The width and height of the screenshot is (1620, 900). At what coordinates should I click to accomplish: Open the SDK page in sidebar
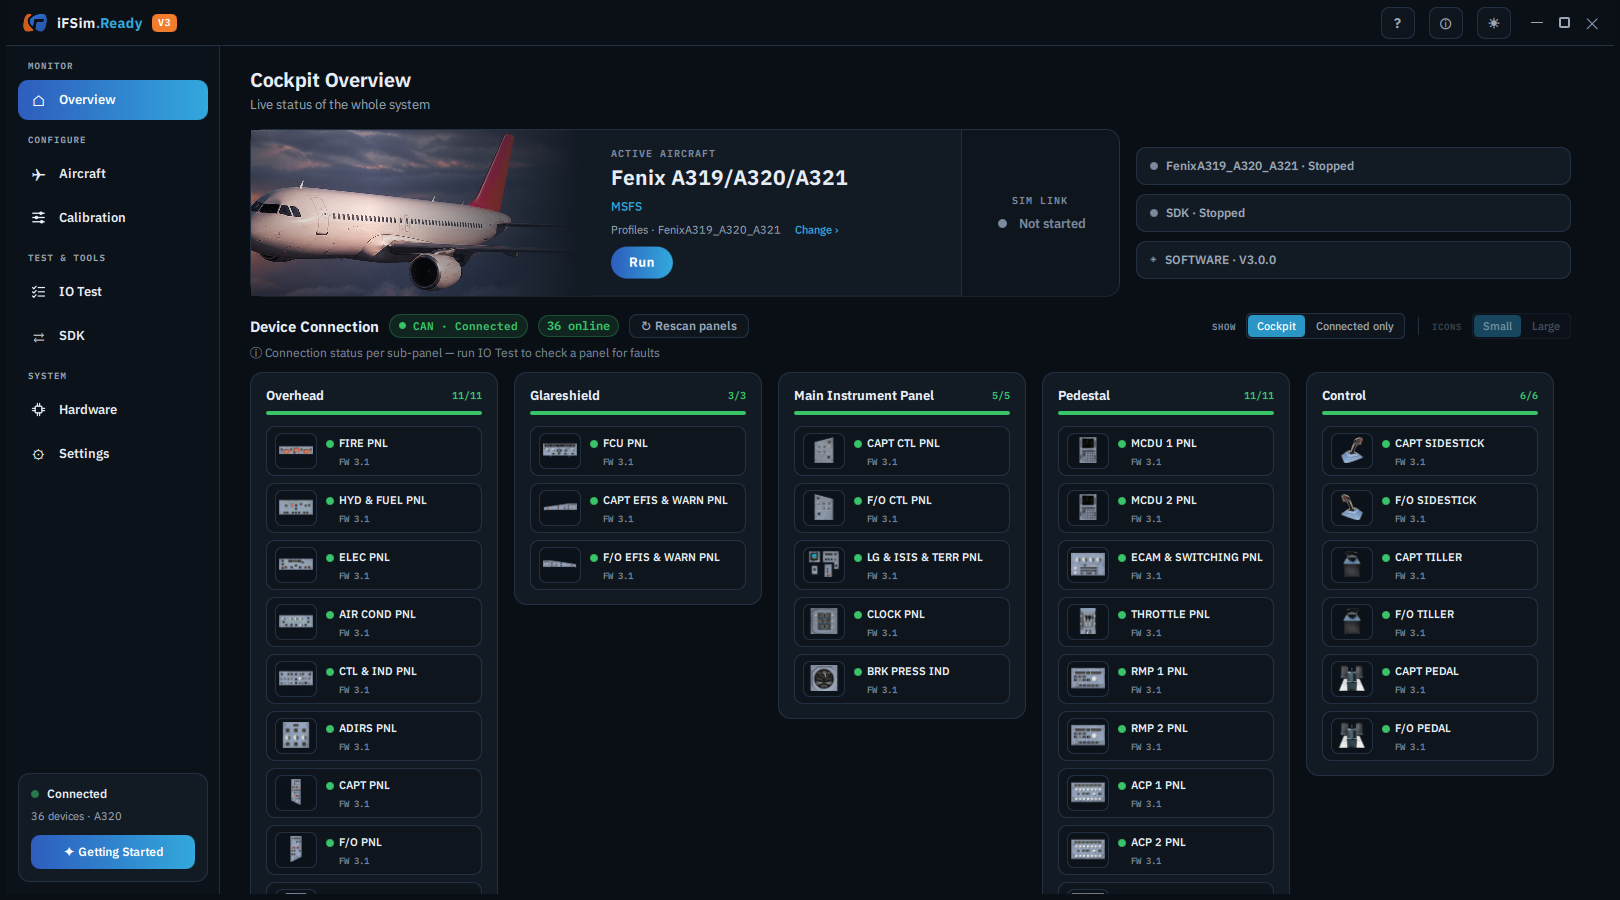click(113, 336)
